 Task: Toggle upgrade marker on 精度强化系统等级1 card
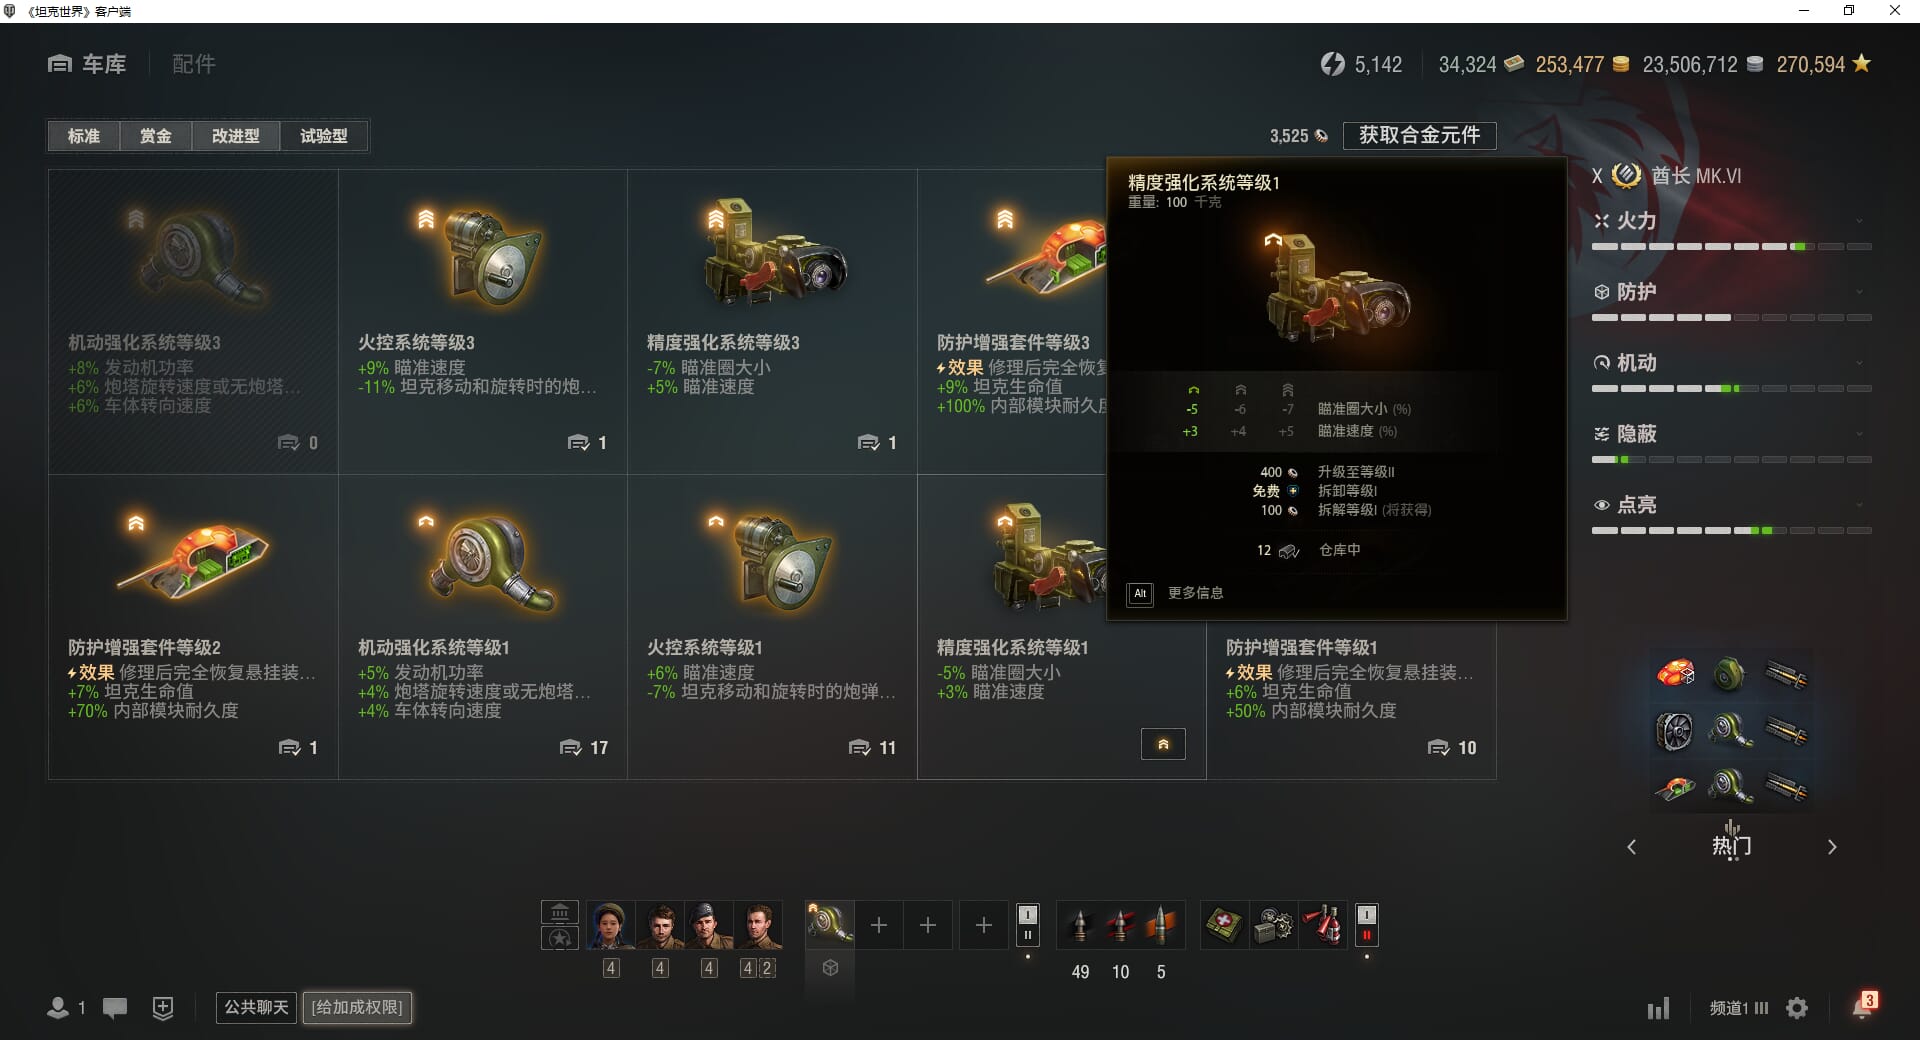tap(1163, 744)
